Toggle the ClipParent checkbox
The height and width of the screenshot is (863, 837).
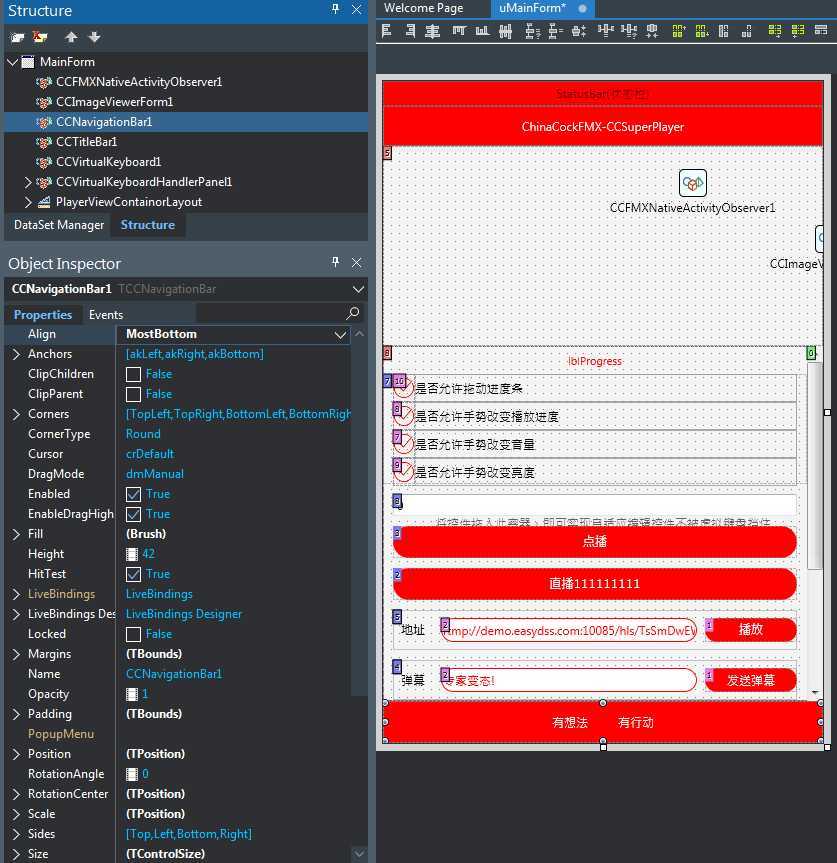pyautogui.click(x=133, y=394)
